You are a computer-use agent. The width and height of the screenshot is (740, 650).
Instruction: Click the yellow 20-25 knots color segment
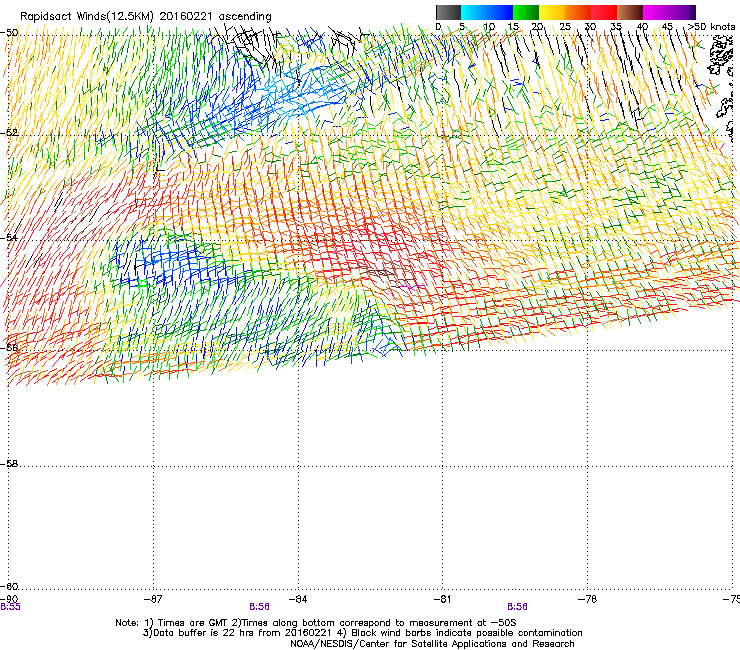coord(552,12)
